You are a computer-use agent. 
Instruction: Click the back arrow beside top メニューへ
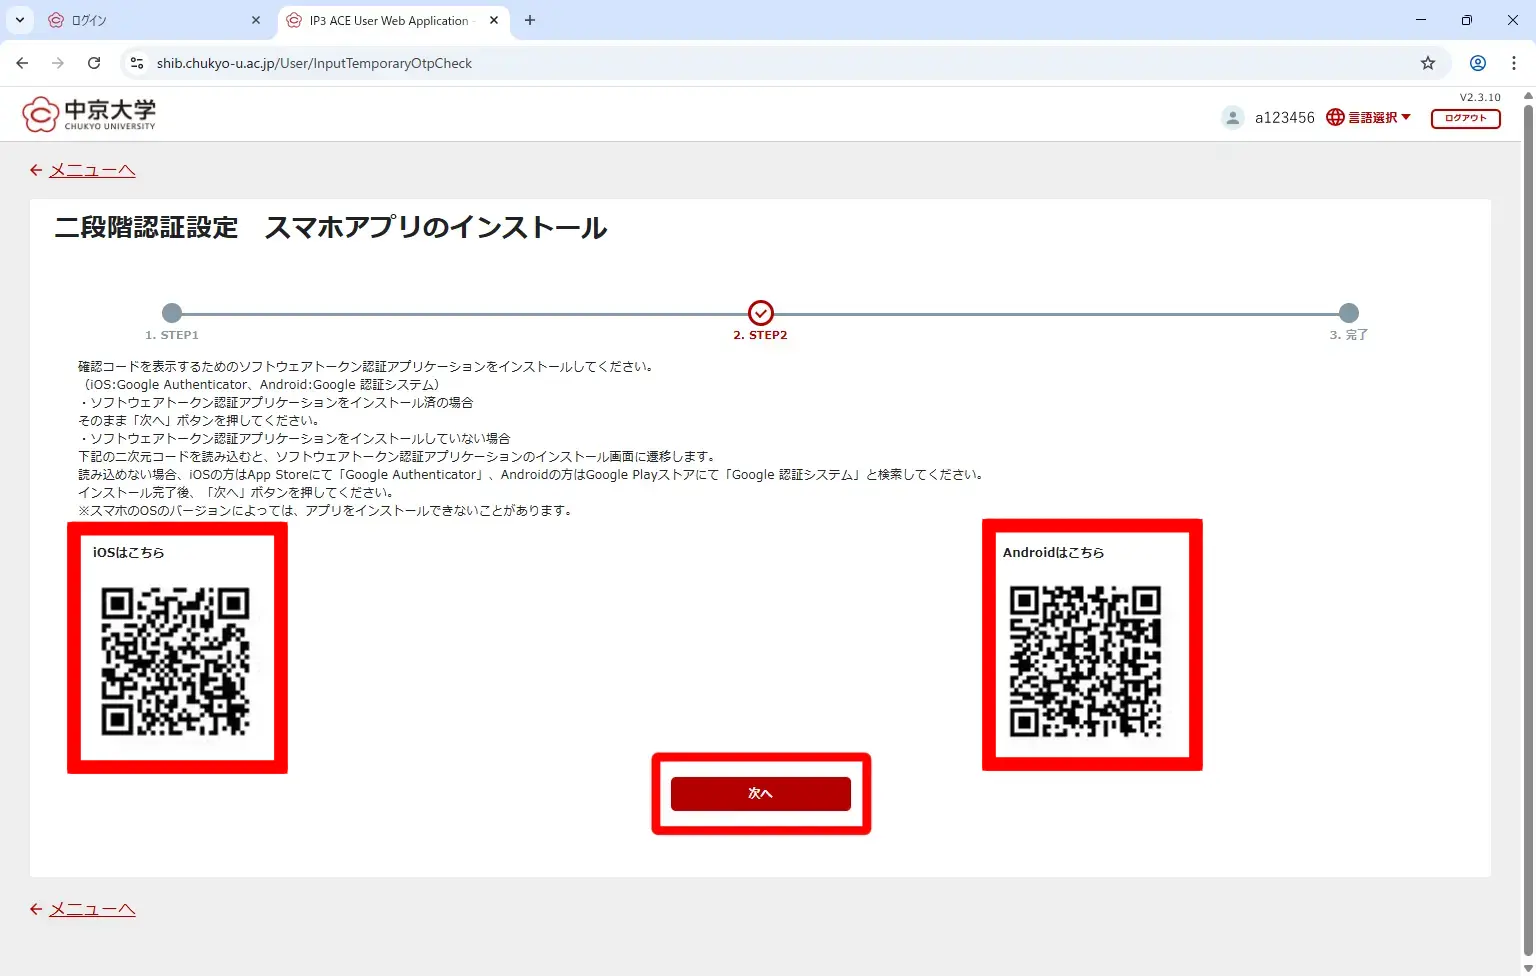coord(36,170)
